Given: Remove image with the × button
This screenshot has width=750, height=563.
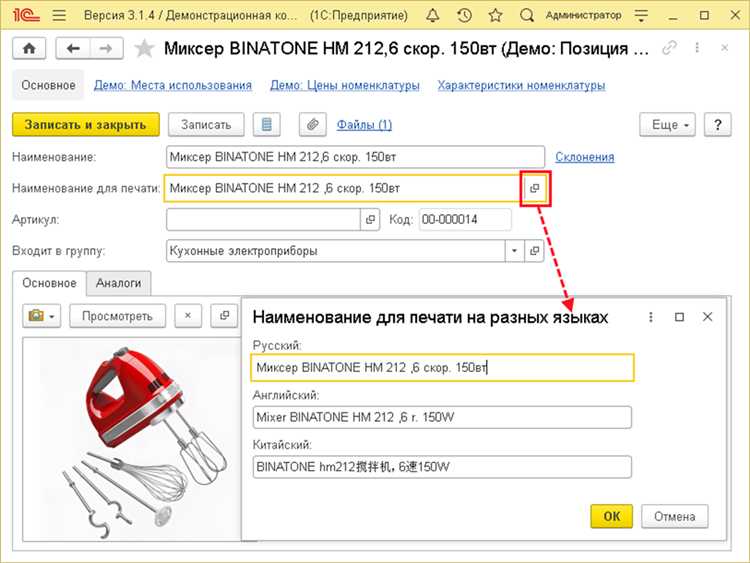Looking at the screenshot, I should coord(188,316).
